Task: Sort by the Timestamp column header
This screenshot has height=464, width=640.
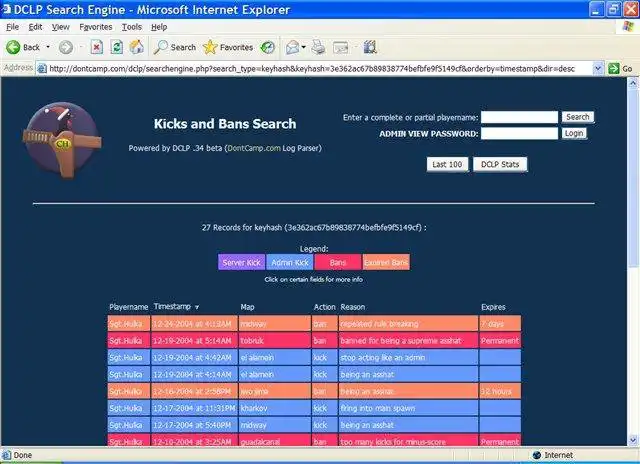Action: (172, 306)
